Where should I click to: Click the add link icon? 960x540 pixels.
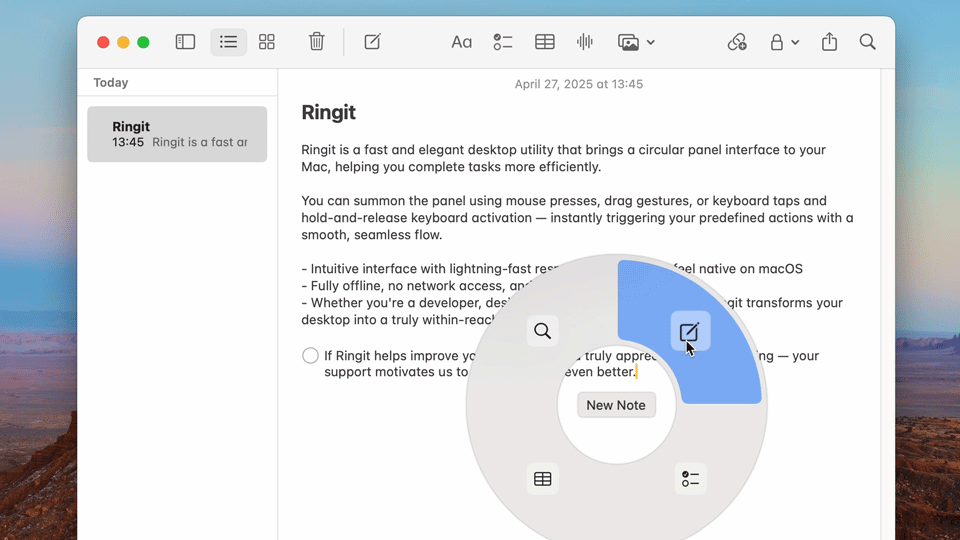coord(737,42)
